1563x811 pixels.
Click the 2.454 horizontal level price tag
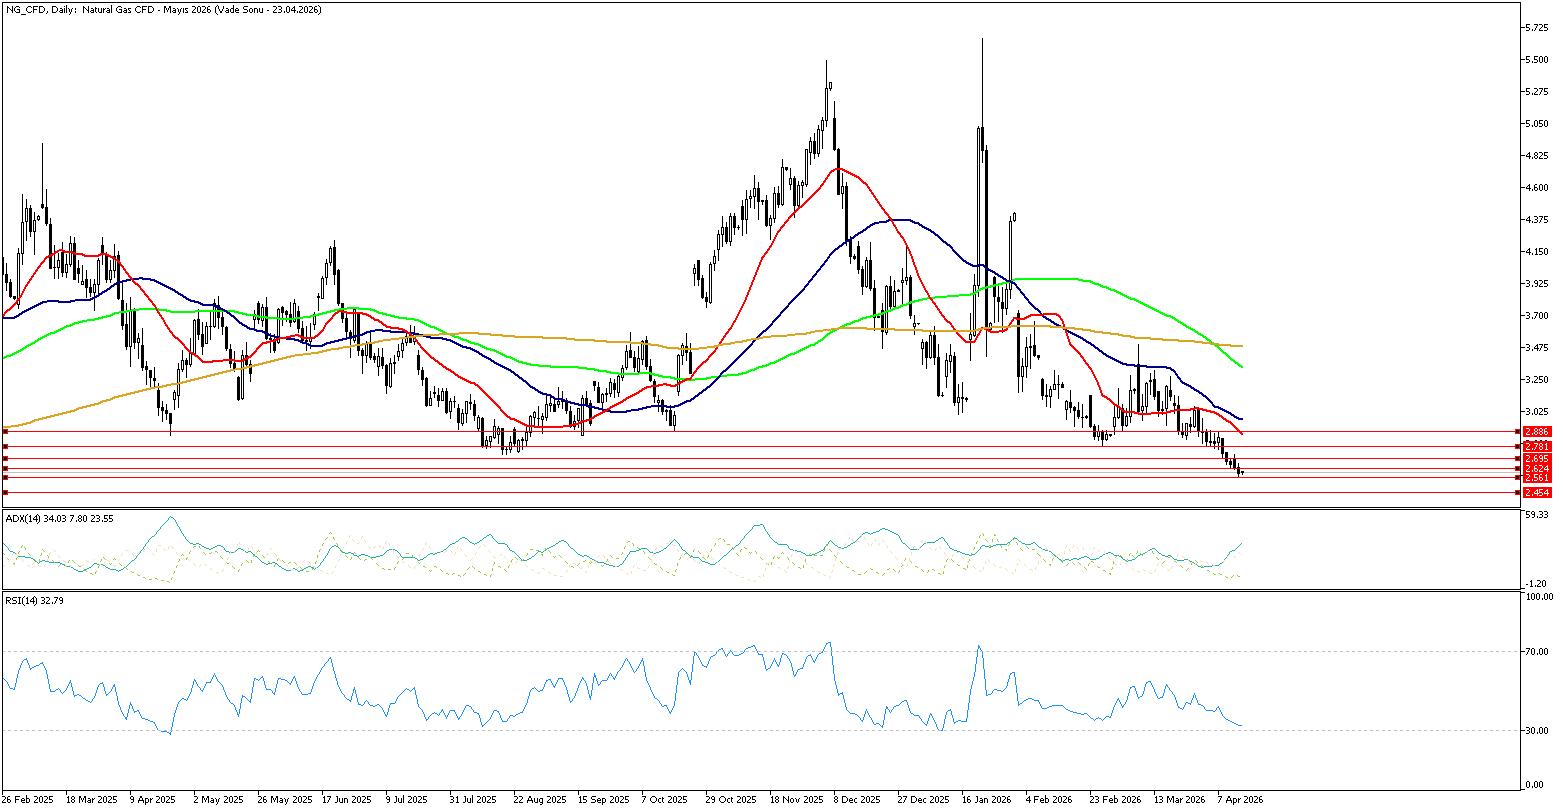[1536, 492]
